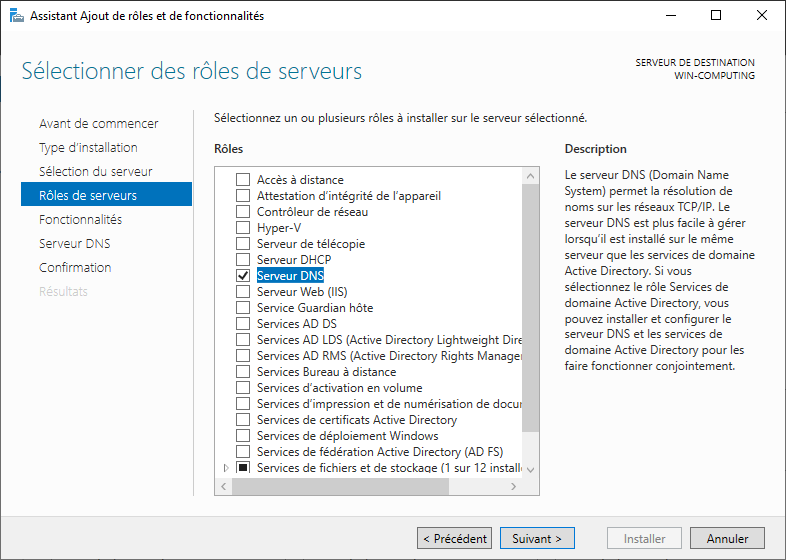Open the Type d'installation step
This screenshot has height=560, width=786.
tap(88, 148)
